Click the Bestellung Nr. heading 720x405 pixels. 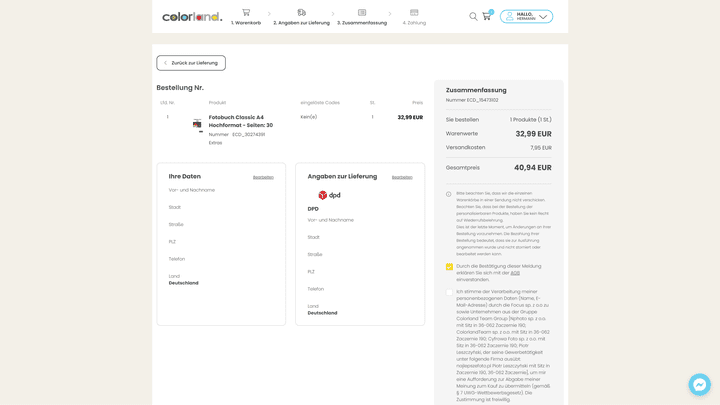(180, 88)
